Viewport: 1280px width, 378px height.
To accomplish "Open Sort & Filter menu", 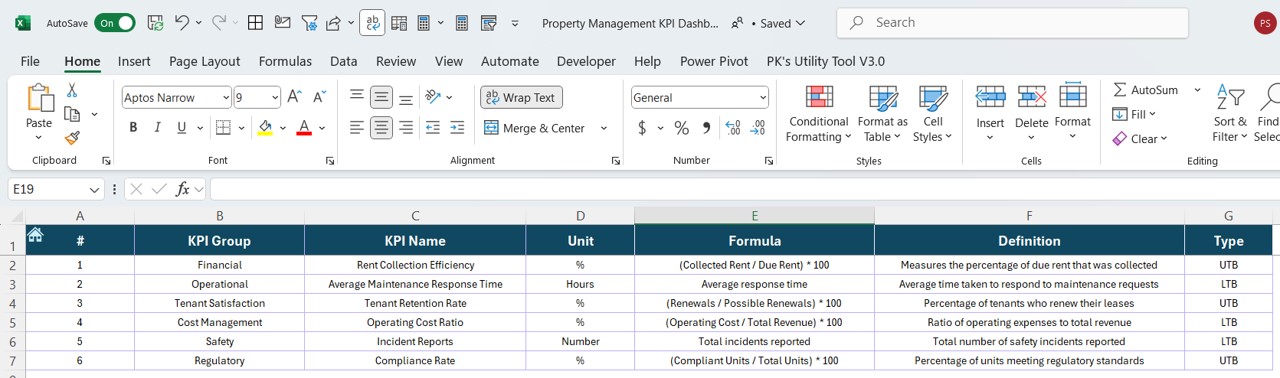I will tap(1230, 113).
